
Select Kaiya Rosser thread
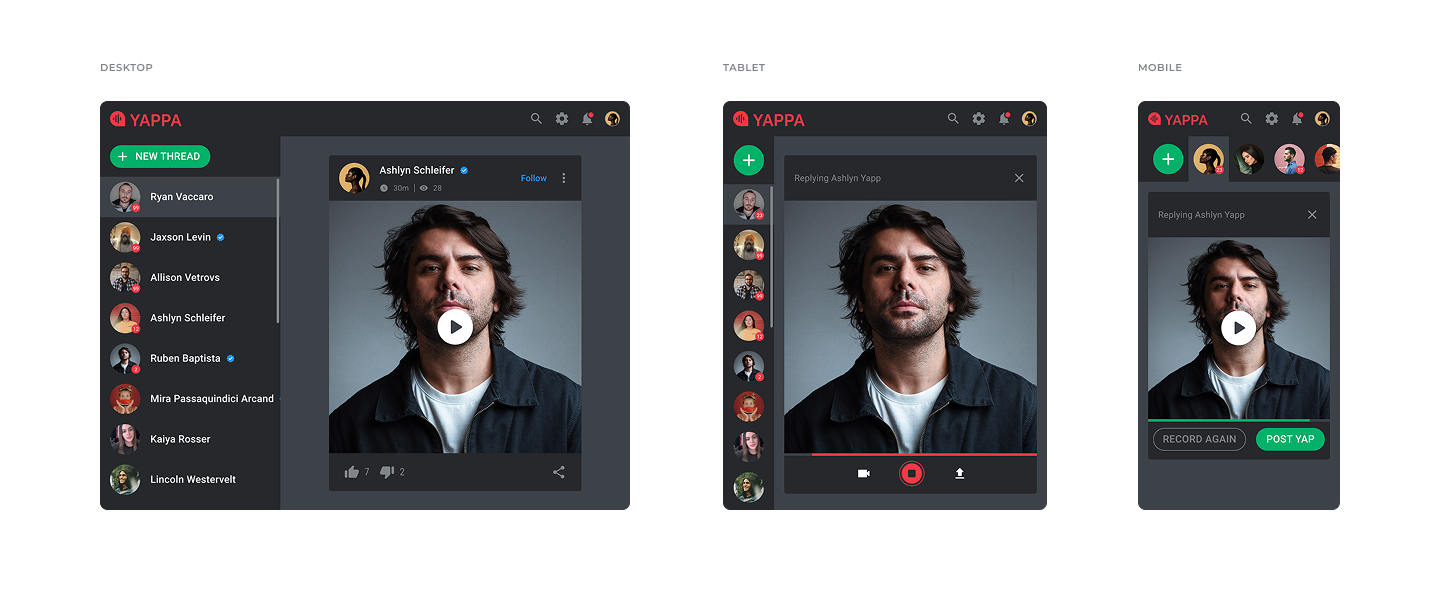tap(188, 439)
